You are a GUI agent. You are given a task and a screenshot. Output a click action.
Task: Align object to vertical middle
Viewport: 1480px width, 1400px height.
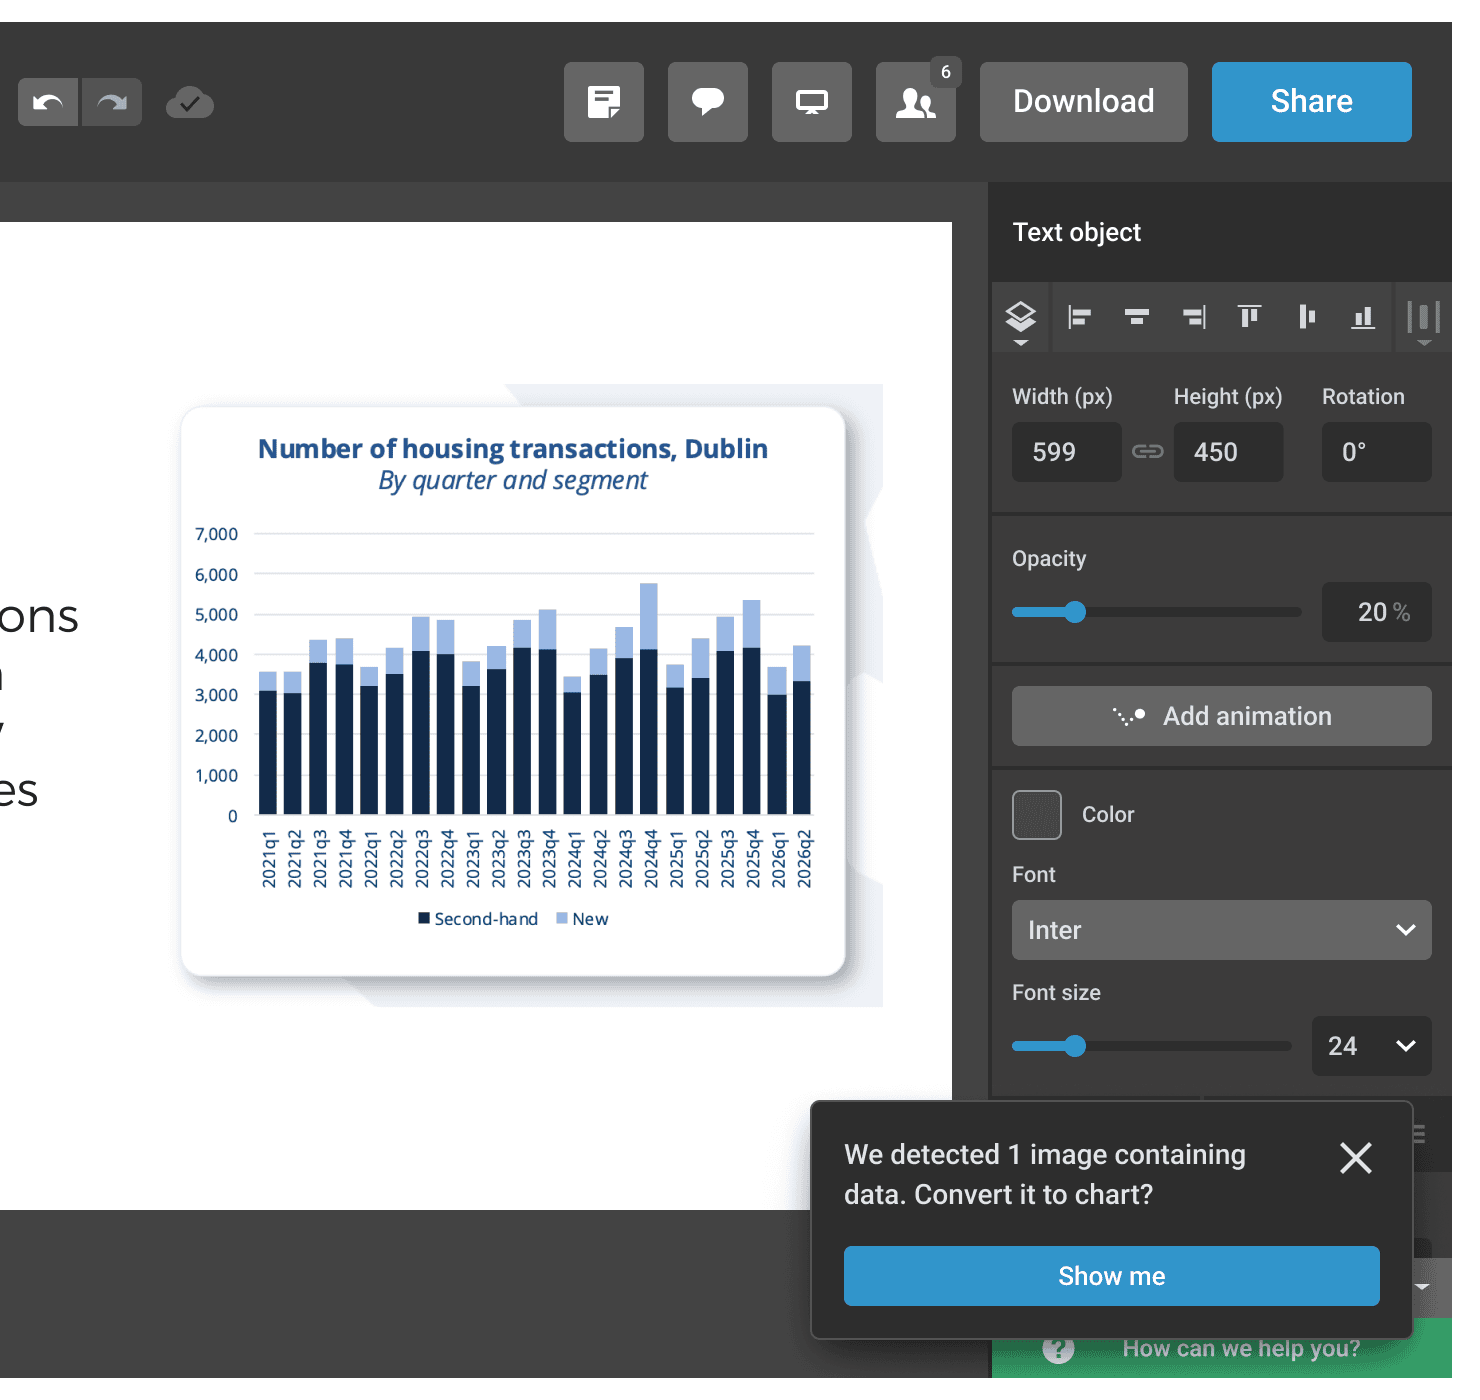point(1307,317)
